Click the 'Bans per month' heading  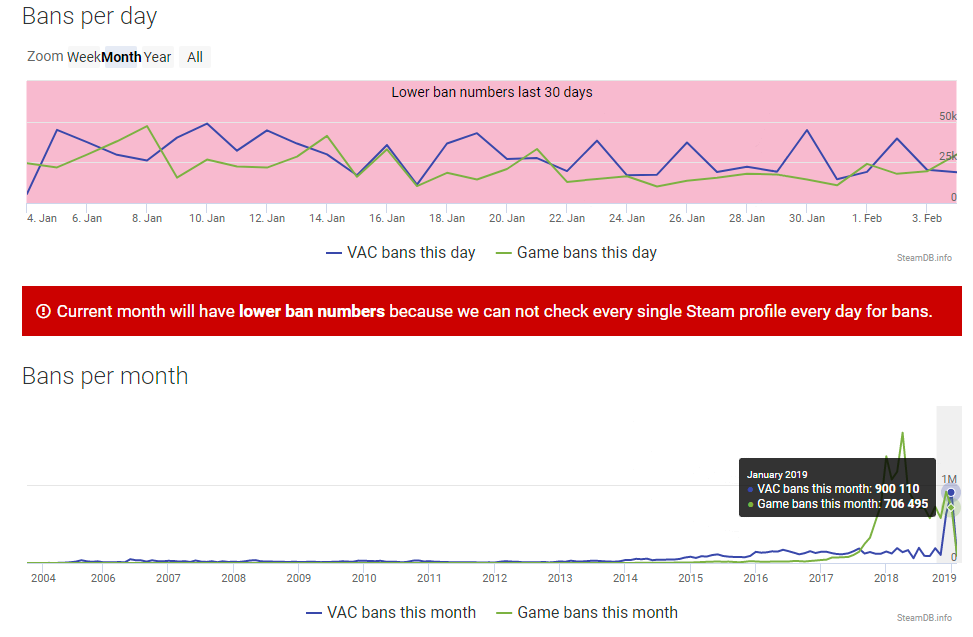coord(105,376)
